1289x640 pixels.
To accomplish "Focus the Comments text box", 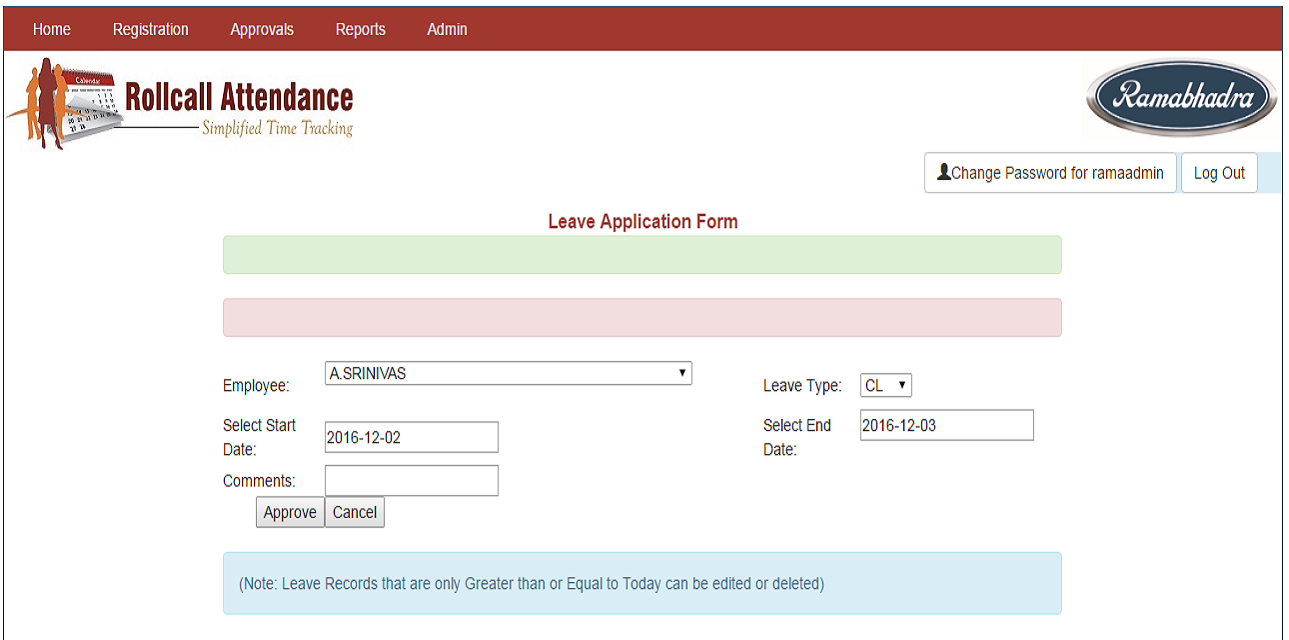I will pyautogui.click(x=411, y=481).
